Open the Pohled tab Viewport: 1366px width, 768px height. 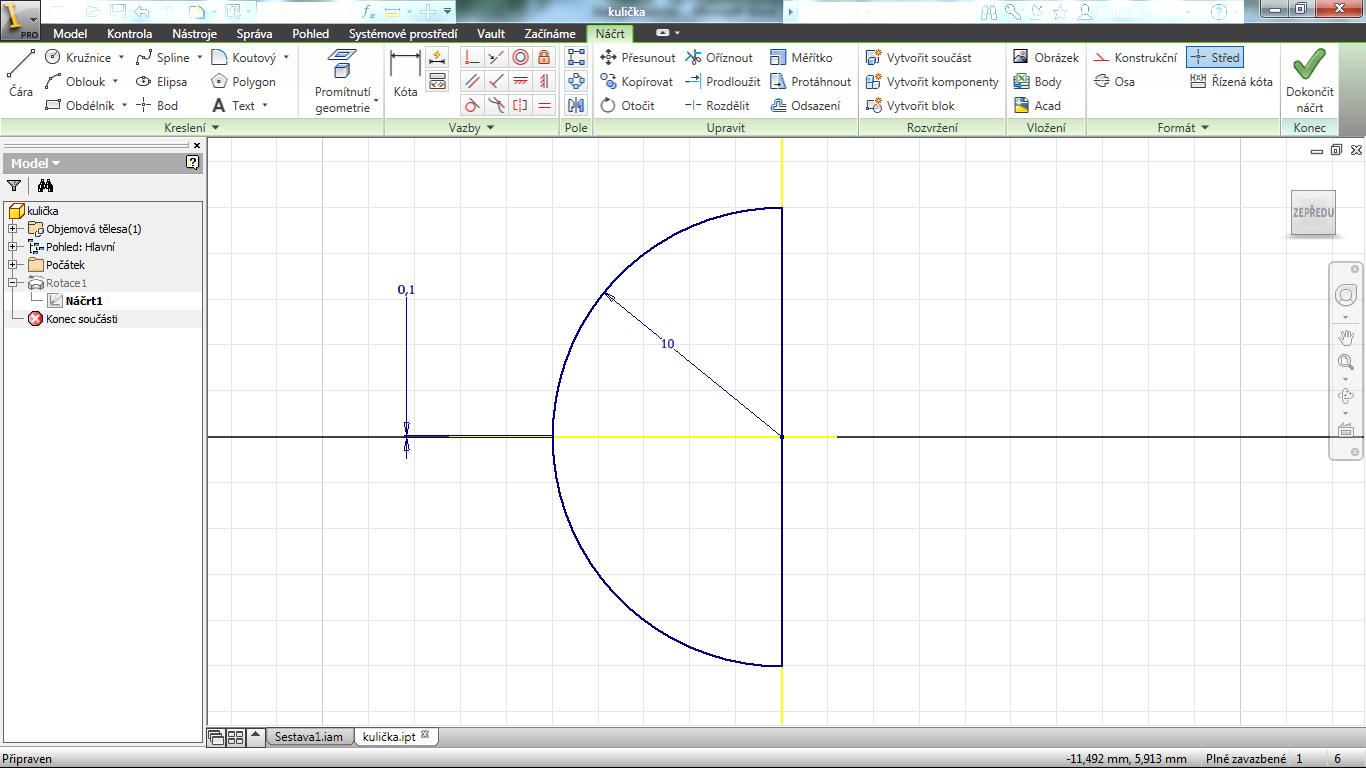[x=311, y=33]
